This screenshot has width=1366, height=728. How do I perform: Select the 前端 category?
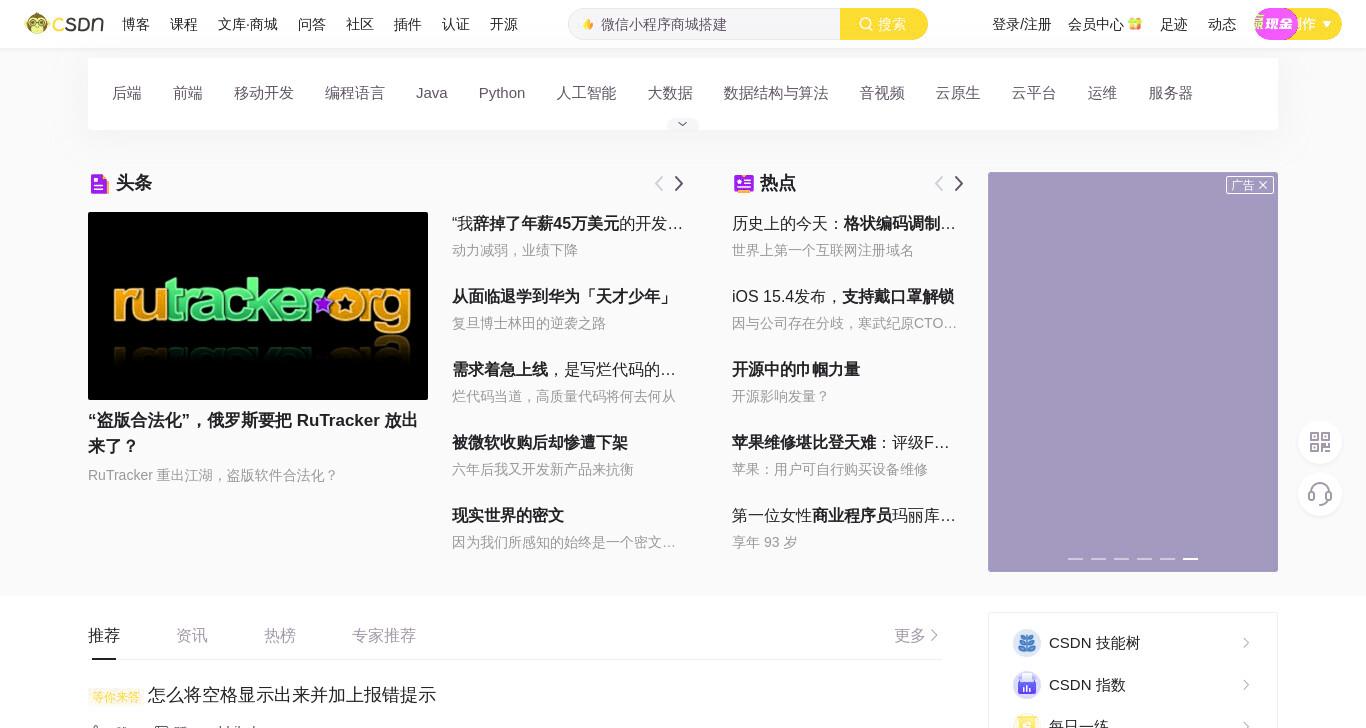point(188,93)
